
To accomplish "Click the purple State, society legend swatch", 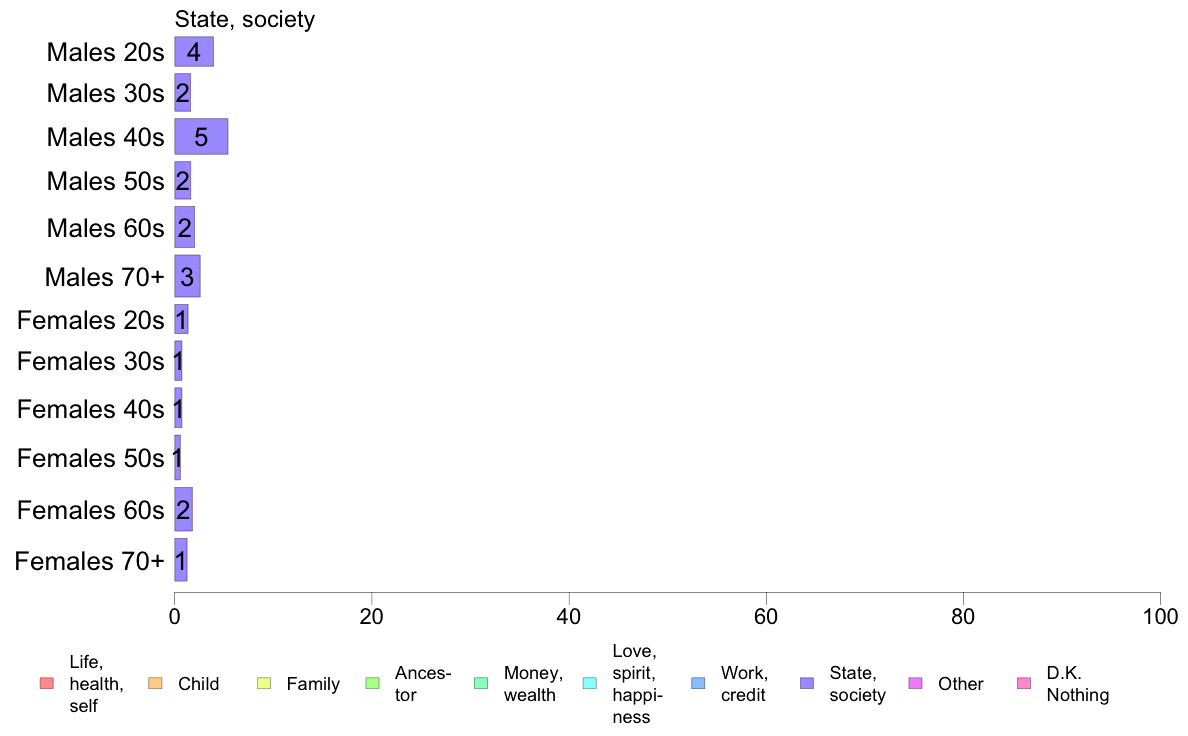I will [x=807, y=683].
